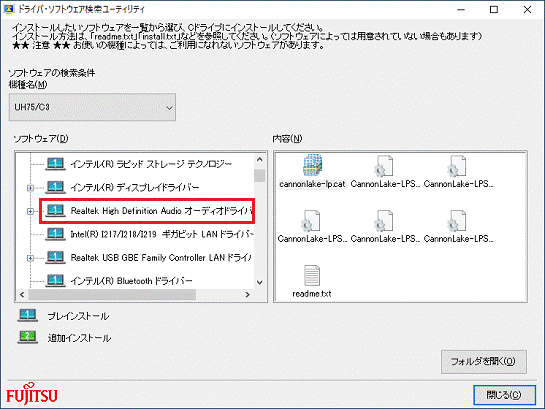Click the 閉じる(C) button
This screenshot has height=409, width=545.
pos(504,395)
